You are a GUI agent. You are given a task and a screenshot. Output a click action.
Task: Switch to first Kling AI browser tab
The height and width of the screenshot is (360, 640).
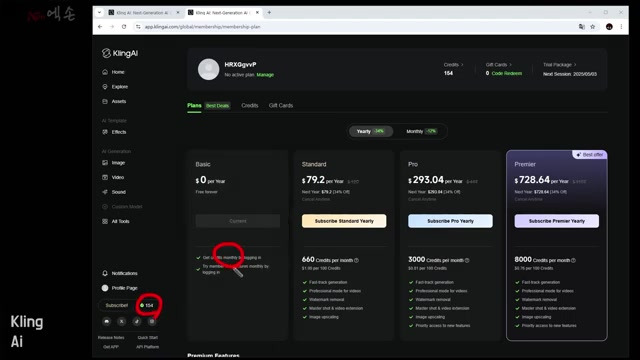142,13
